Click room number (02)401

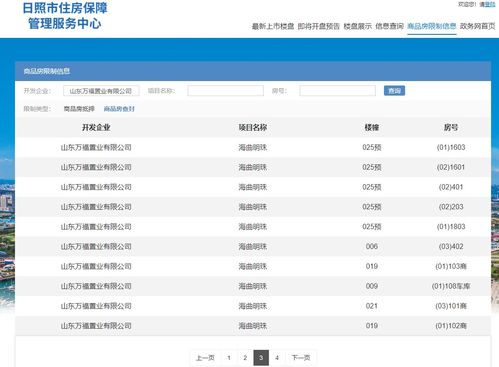tap(451, 187)
